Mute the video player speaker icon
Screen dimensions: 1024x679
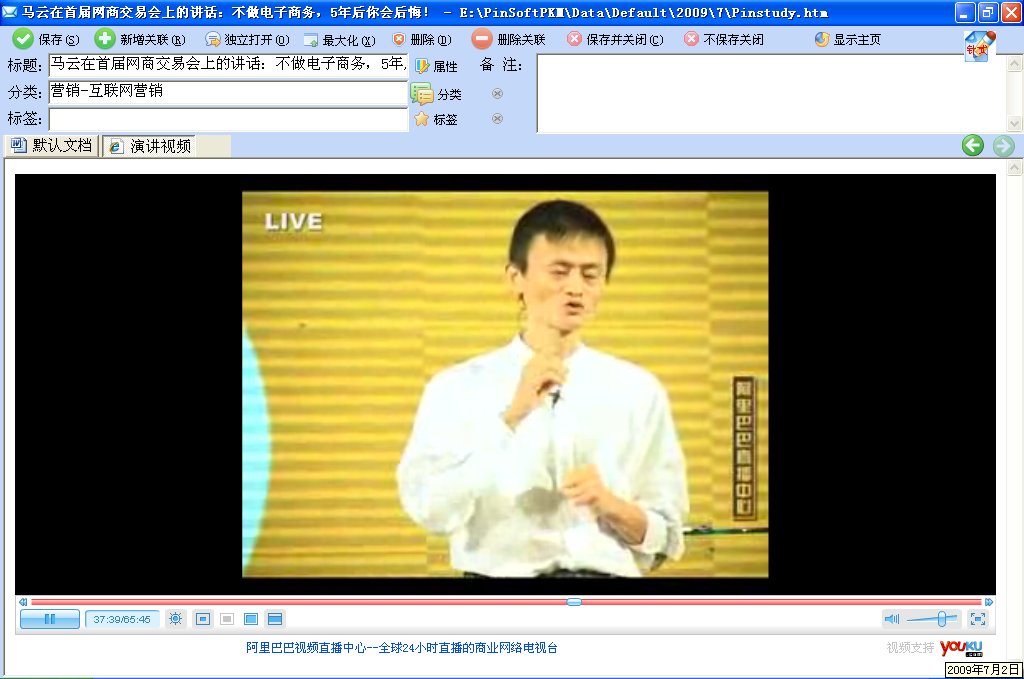point(892,619)
